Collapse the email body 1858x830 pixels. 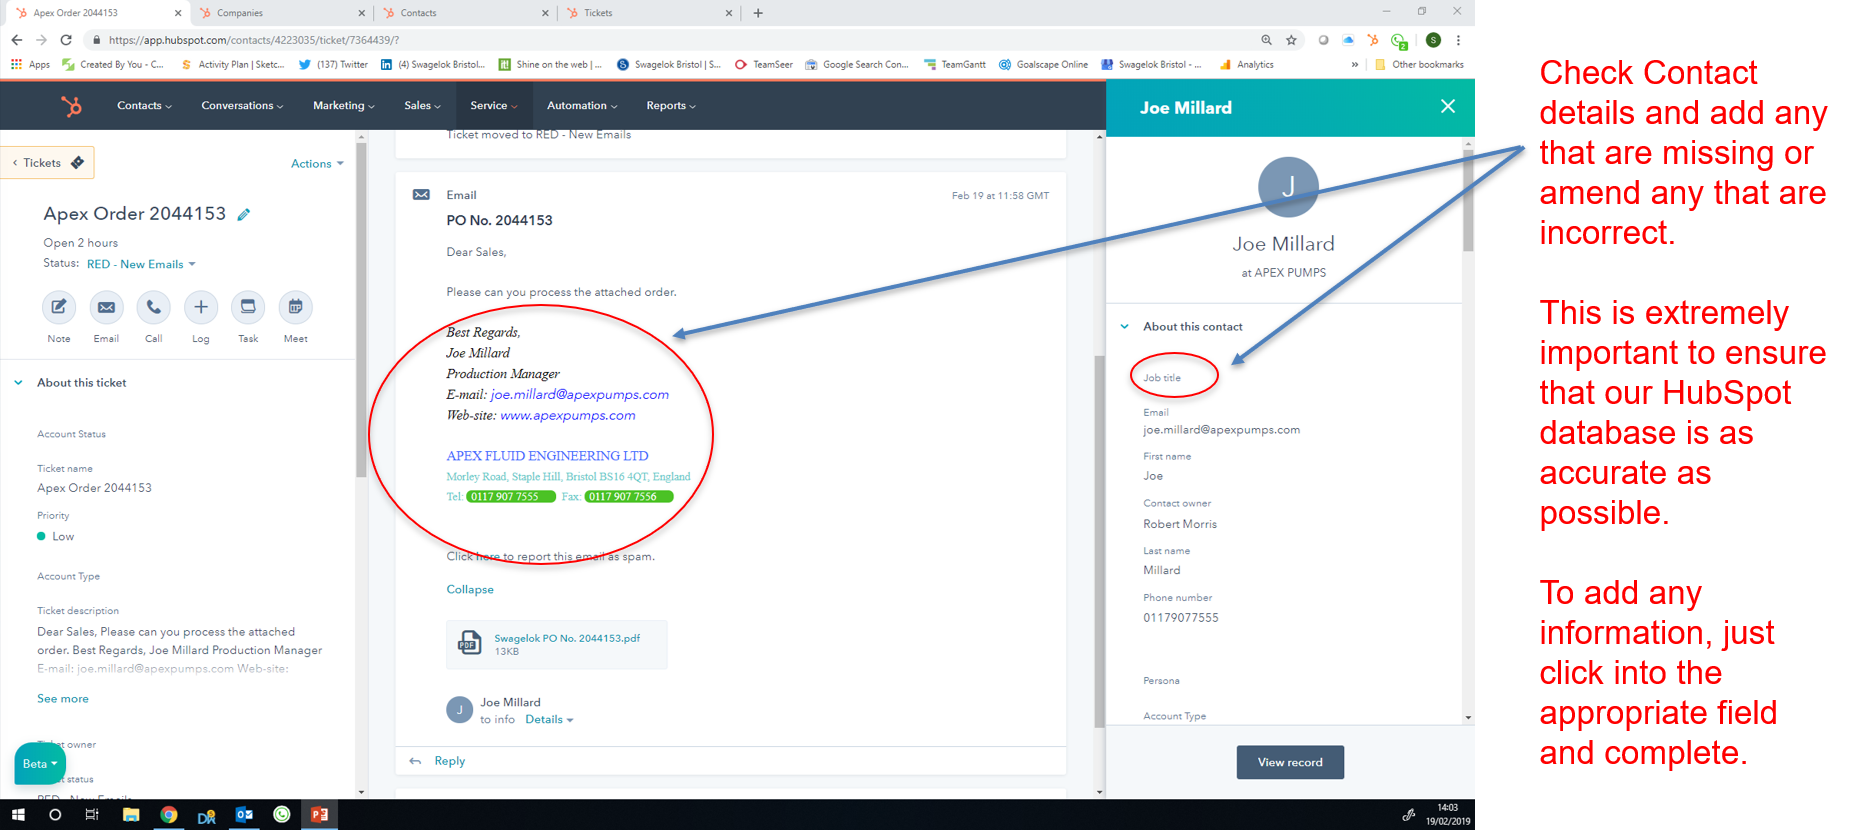pyautogui.click(x=470, y=590)
